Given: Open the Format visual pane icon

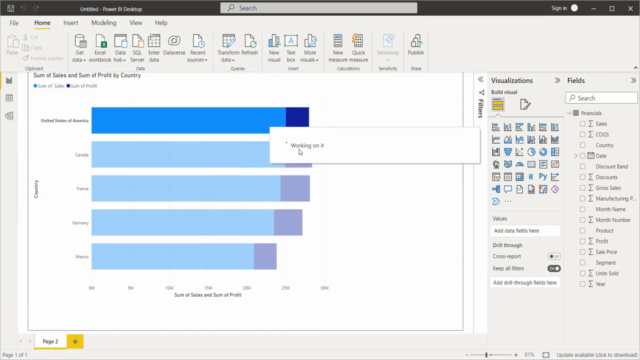Looking at the screenshot, I should [525, 104].
